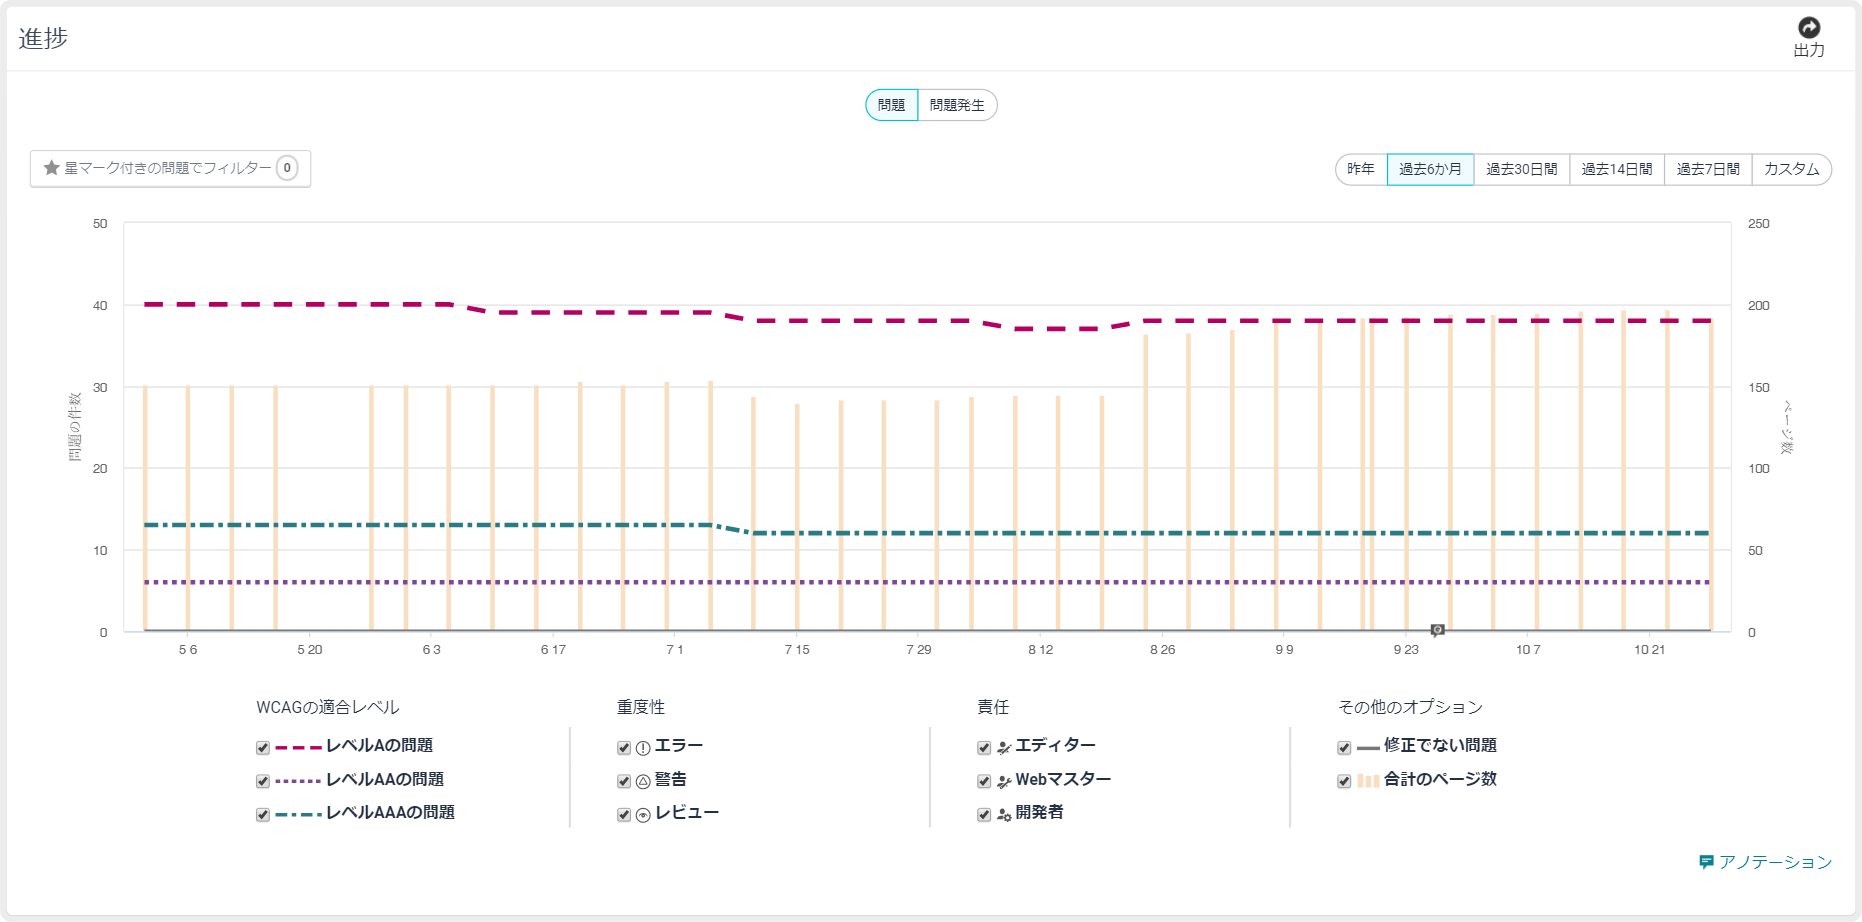1862x922 pixels.
Task: Click the Webマスター person icon
Action: pos(1004,781)
